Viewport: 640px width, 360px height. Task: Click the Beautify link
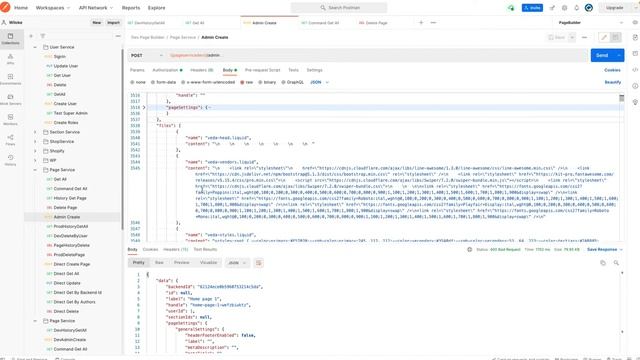click(x=613, y=82)
